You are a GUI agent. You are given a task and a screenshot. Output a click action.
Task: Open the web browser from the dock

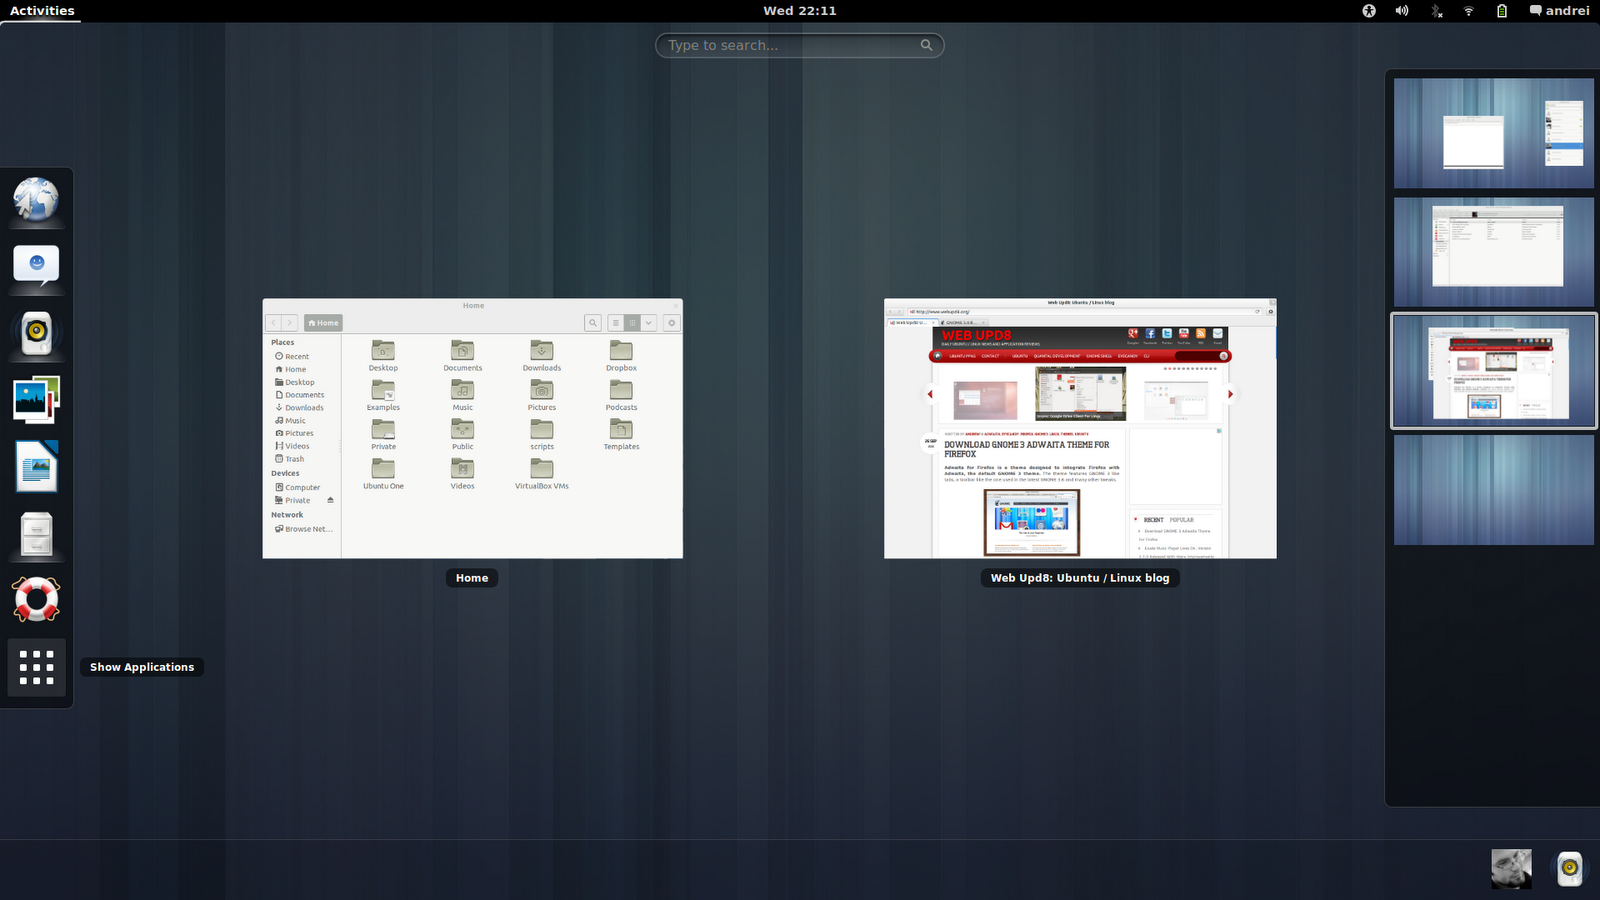tap(36, 200)
